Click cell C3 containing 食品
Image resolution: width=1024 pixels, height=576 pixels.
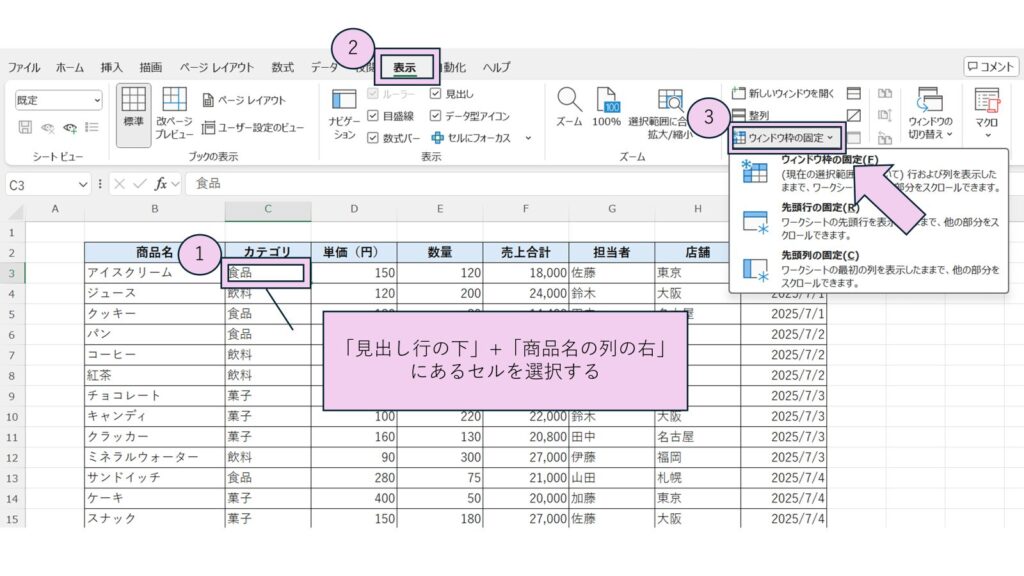[x=267, y=272]
